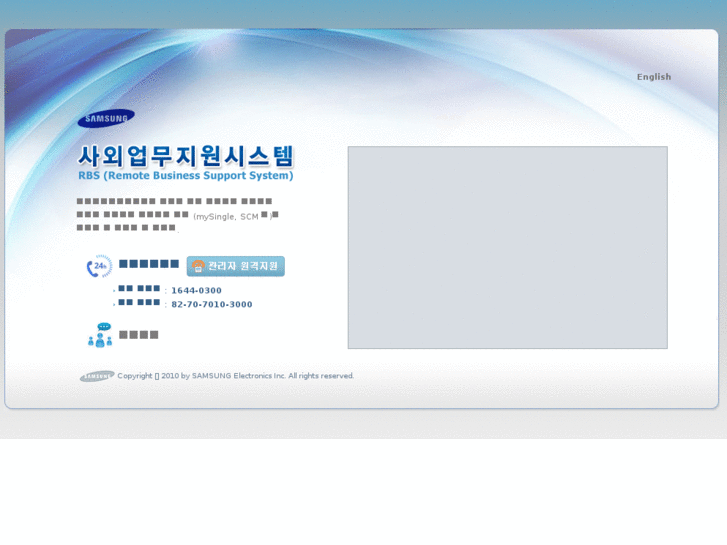Click the mySingle, SCM description text
The width and height of the screenshot is (727, 545).
tap(178, 215)
